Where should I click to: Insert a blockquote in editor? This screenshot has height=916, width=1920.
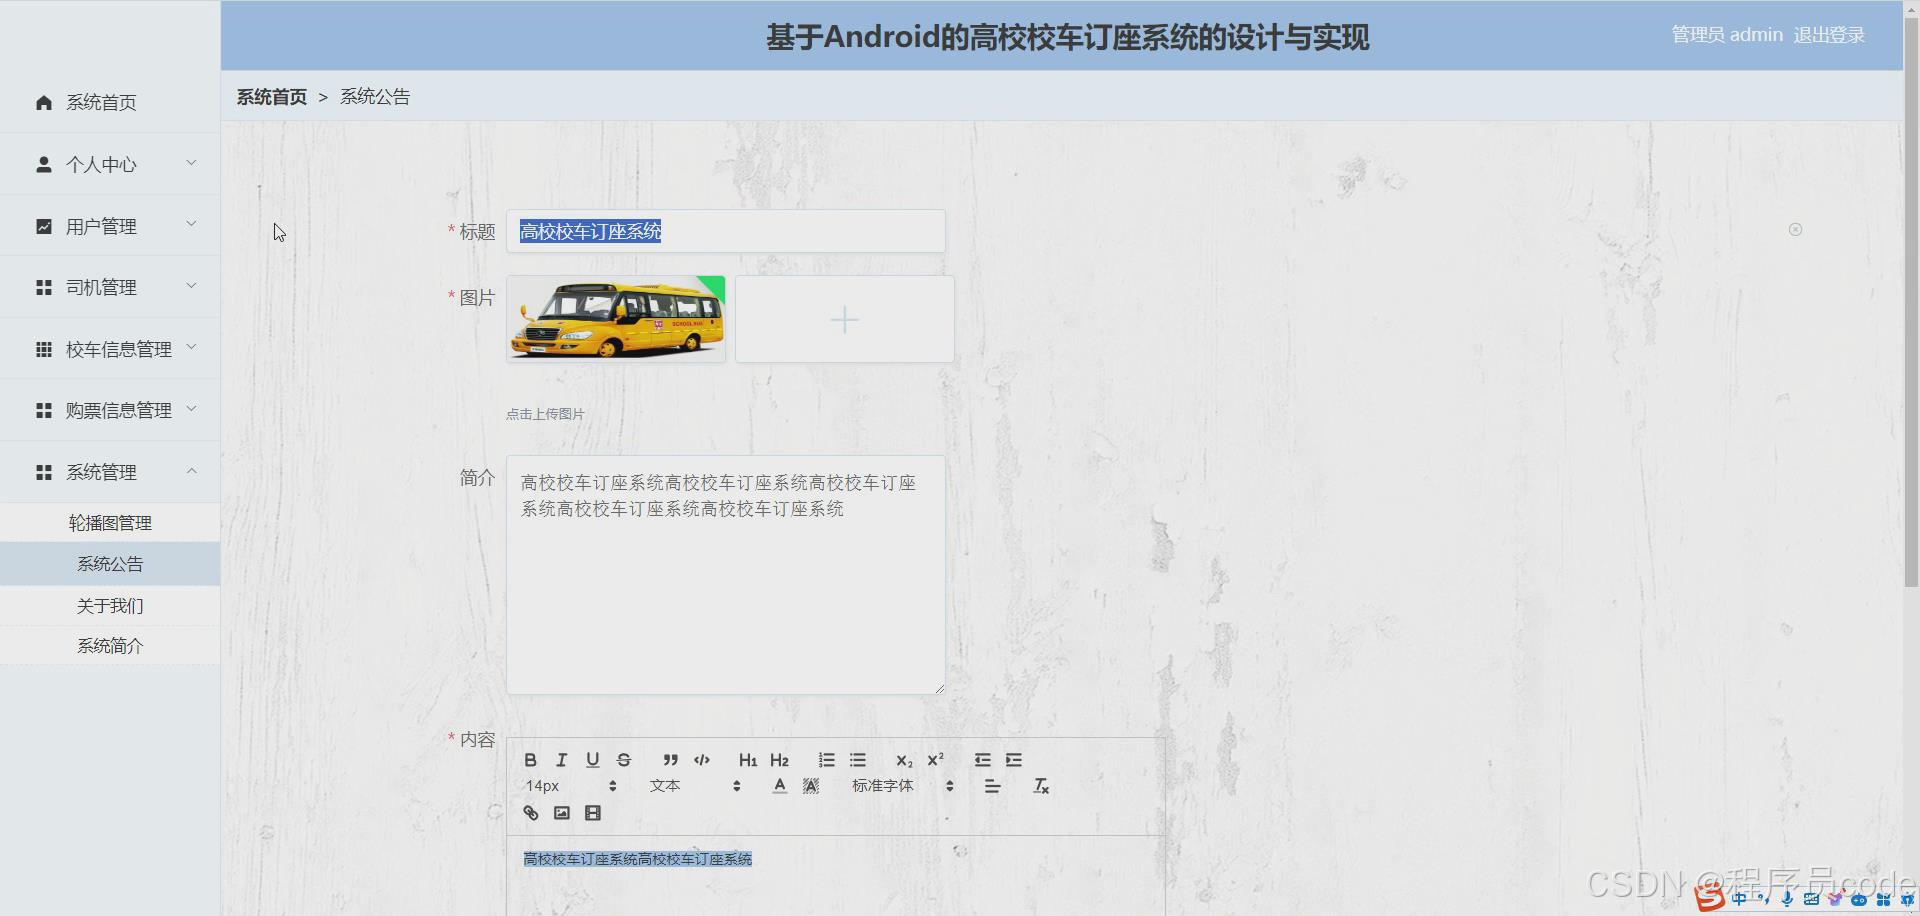click(x=670, y=760)
